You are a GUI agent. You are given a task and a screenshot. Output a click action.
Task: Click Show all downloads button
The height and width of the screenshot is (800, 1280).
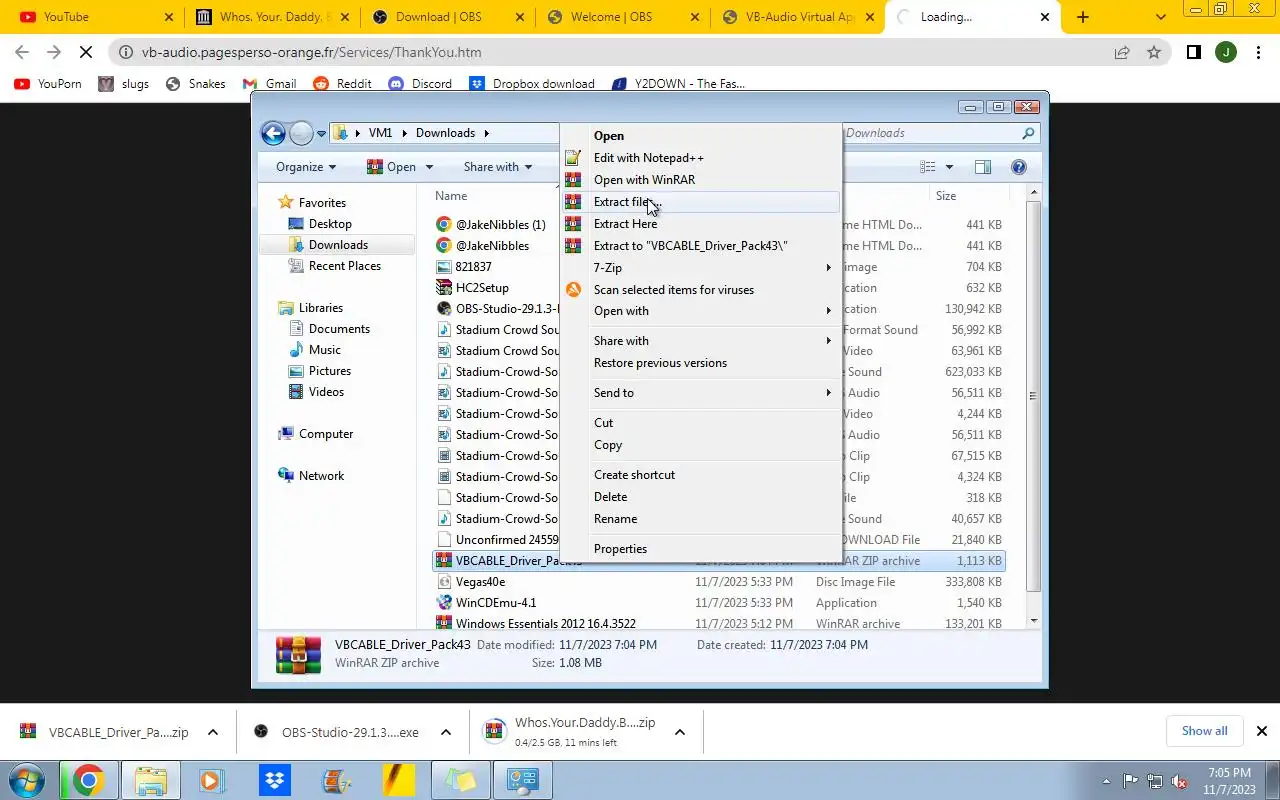(x=1204, y=731)
